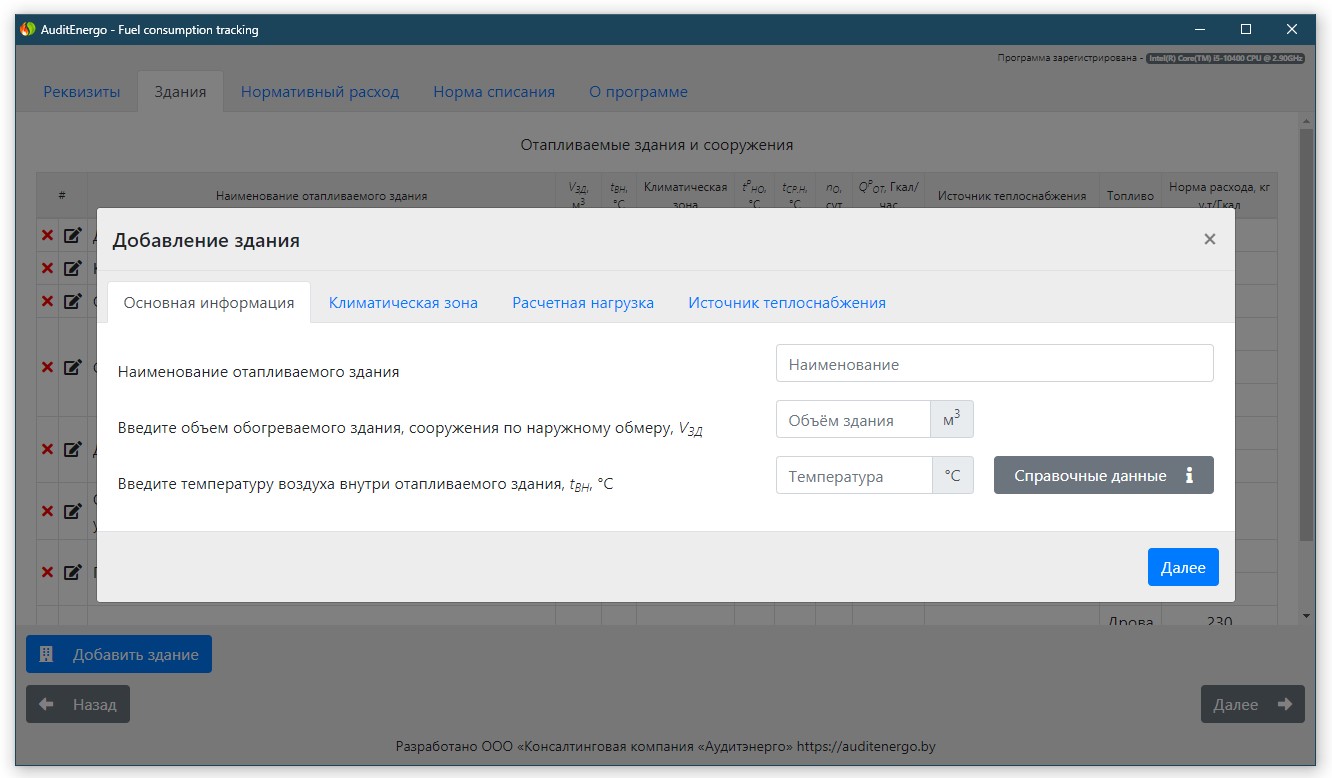The height and width of the screenshot is (778, 1332).
Task: Show the О программе tab
Action: 638,92
